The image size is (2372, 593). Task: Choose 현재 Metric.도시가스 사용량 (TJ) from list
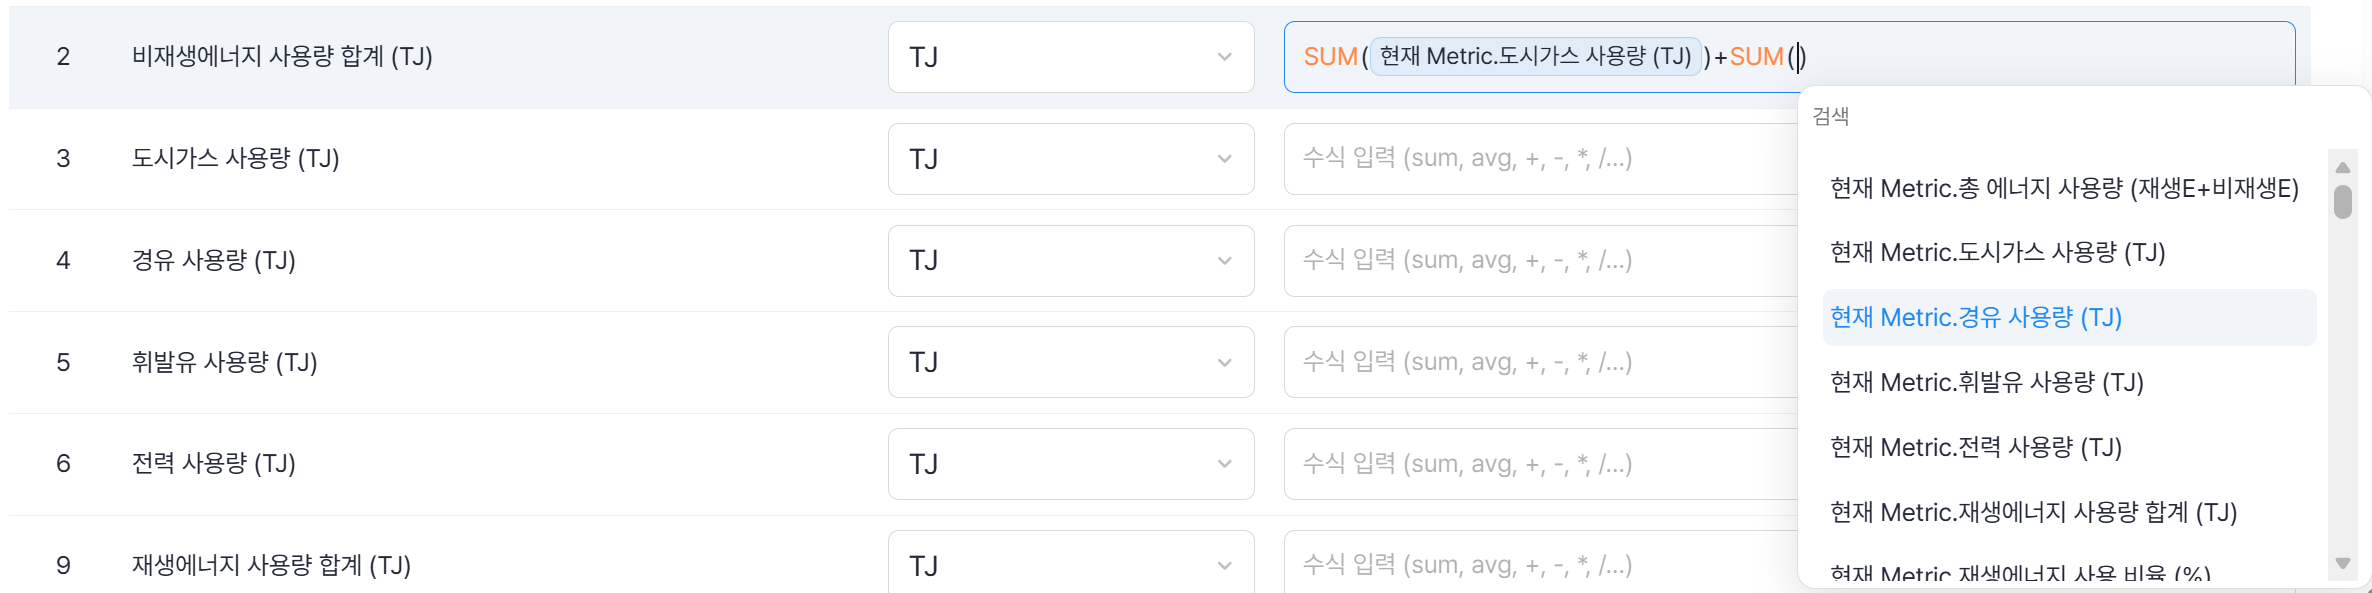click(x=1997, y=252)
